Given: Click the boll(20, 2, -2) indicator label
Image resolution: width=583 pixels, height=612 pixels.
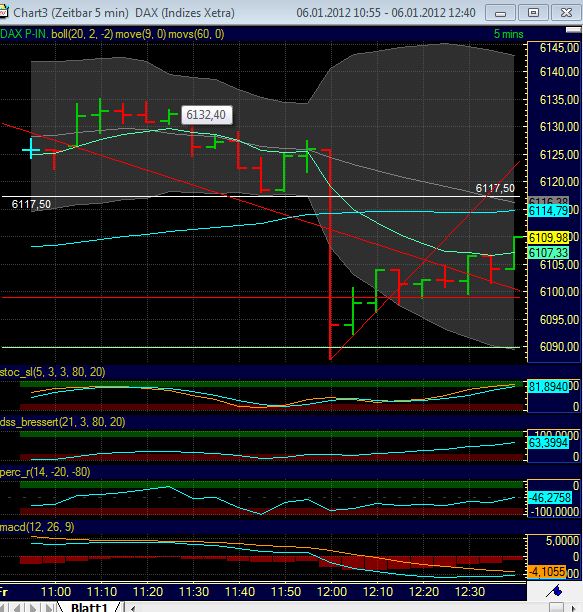Looking at the screenshot, I should tap(82, 34).
